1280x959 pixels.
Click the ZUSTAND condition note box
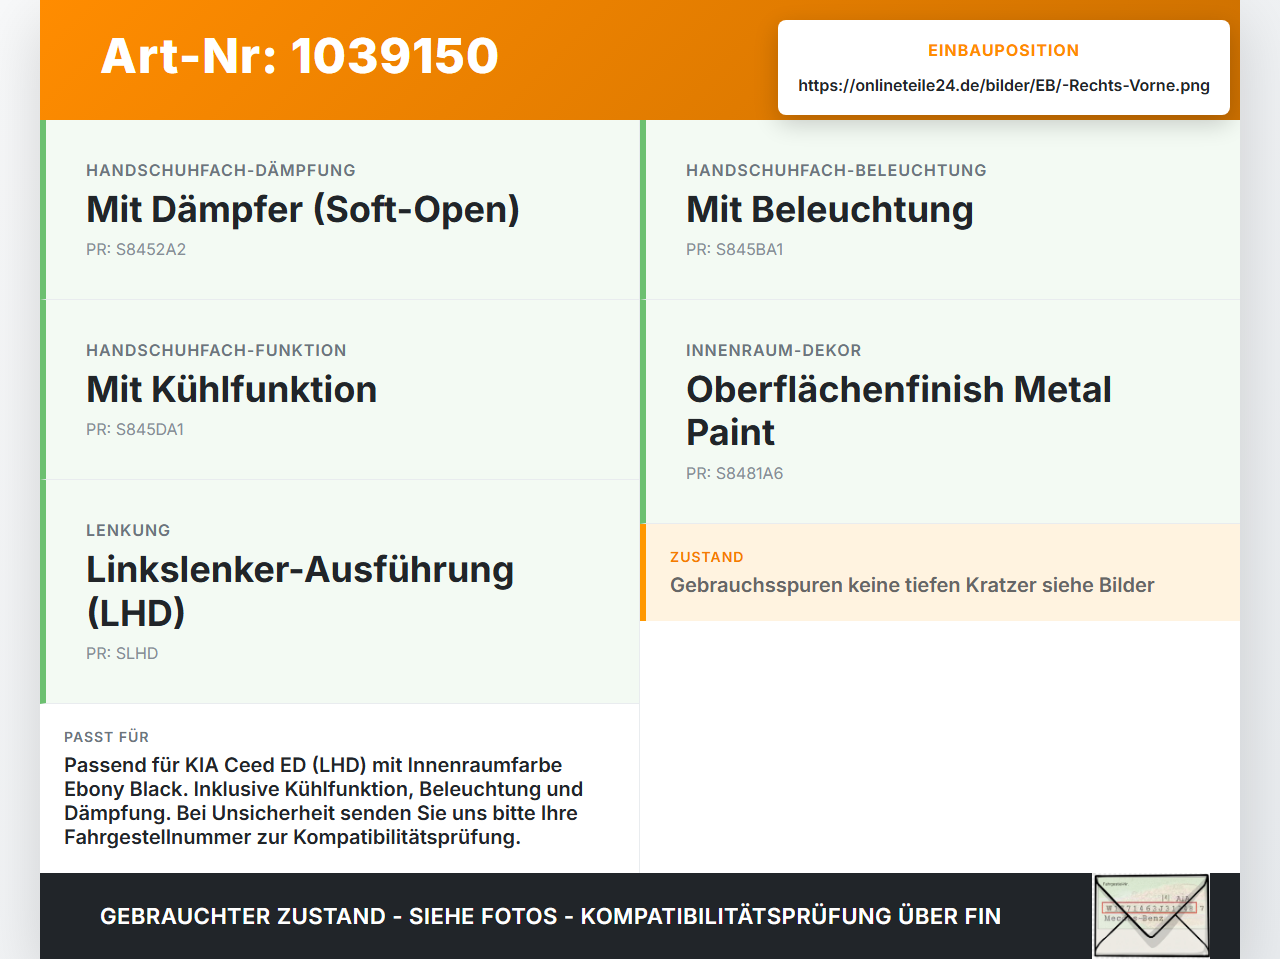pyautogui.click(x=940, y=572)
